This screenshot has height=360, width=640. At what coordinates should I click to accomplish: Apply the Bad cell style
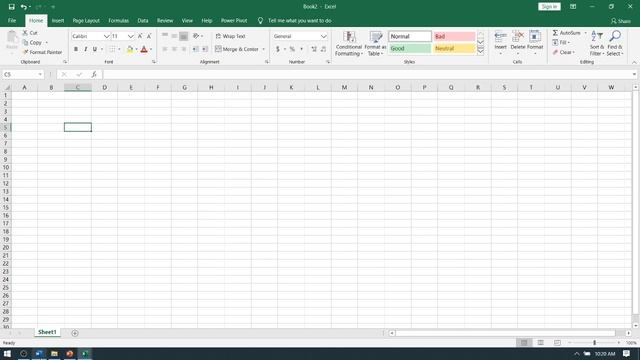click(x=454, y=36)
